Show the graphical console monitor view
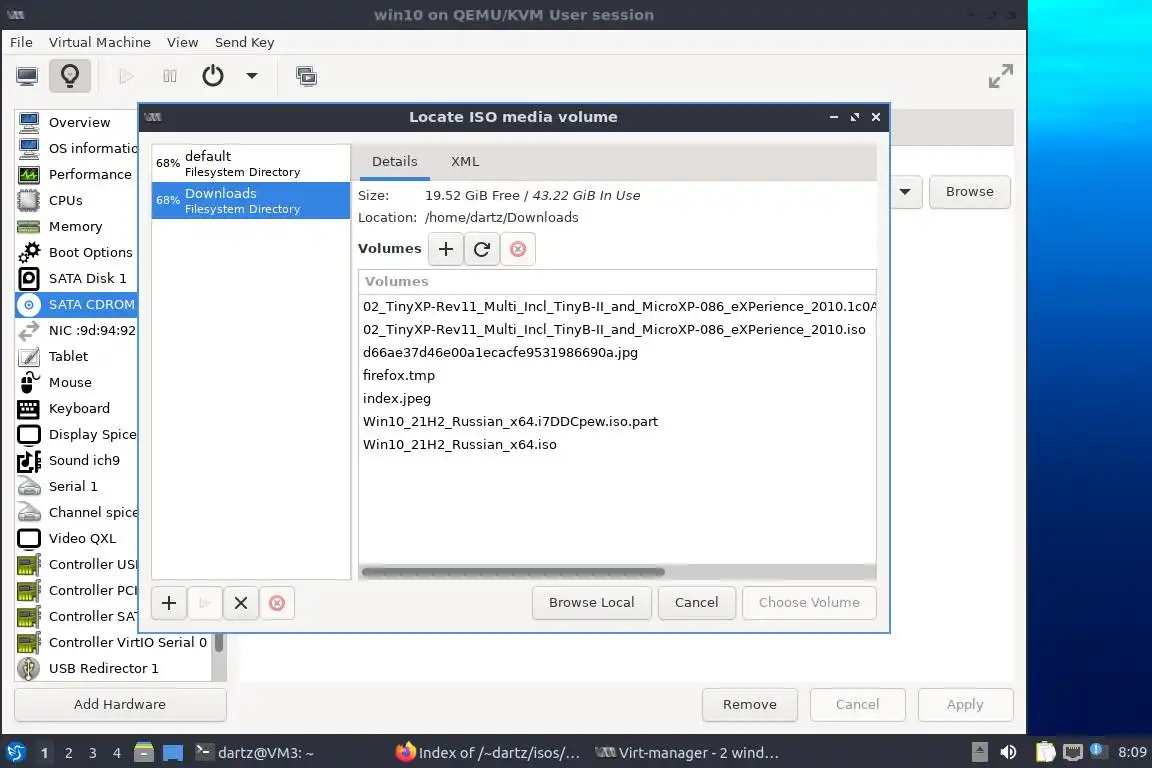The image size is (1152, 768). point(27,76)
